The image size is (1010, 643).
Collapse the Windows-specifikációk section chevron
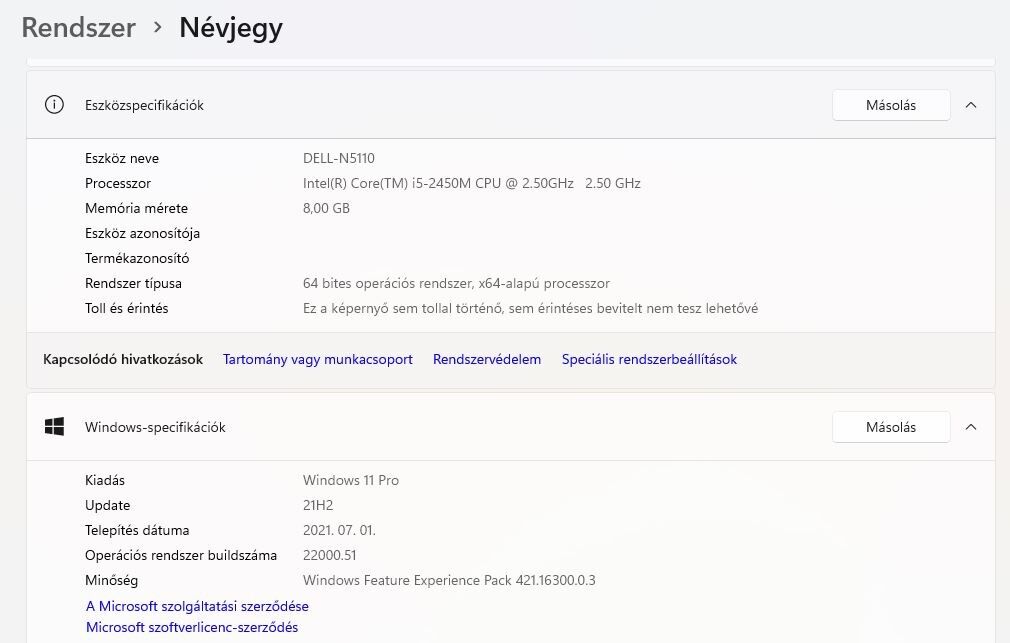(970, 427)
